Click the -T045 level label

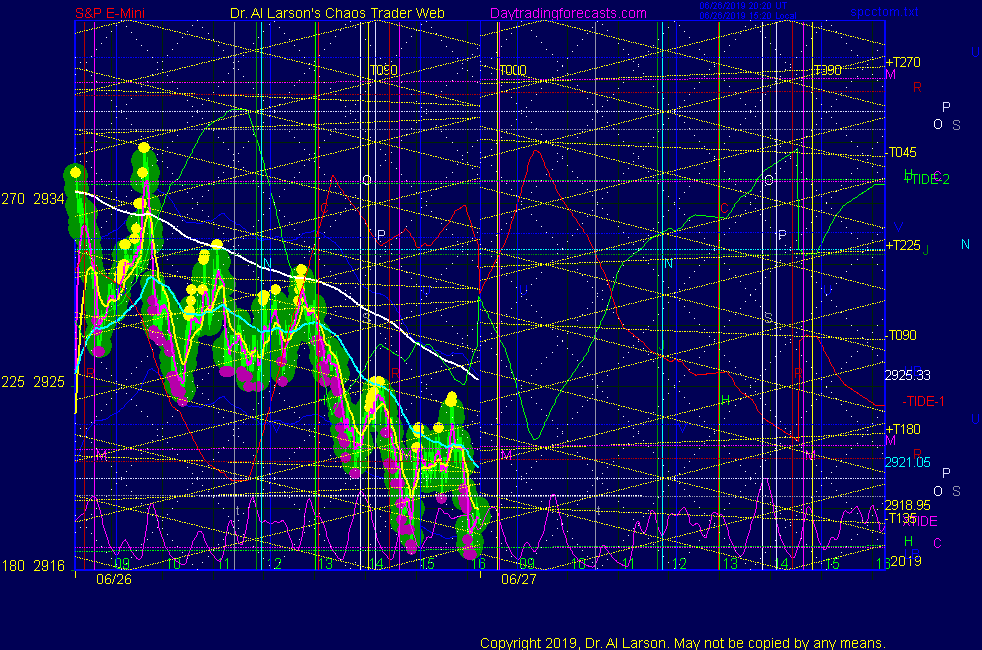click(902, 152)
